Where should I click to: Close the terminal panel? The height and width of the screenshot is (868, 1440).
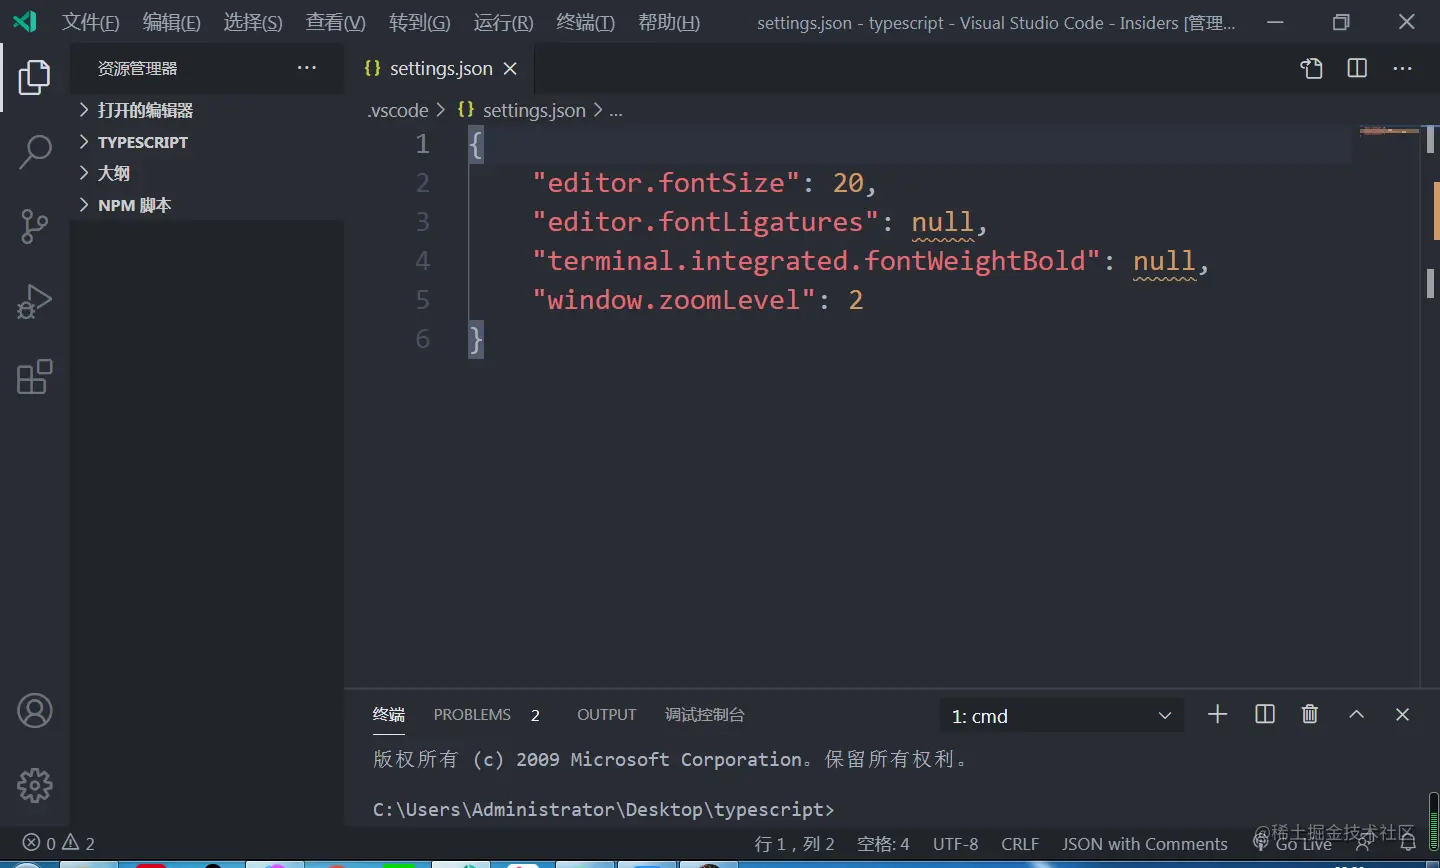[1402, 714]
